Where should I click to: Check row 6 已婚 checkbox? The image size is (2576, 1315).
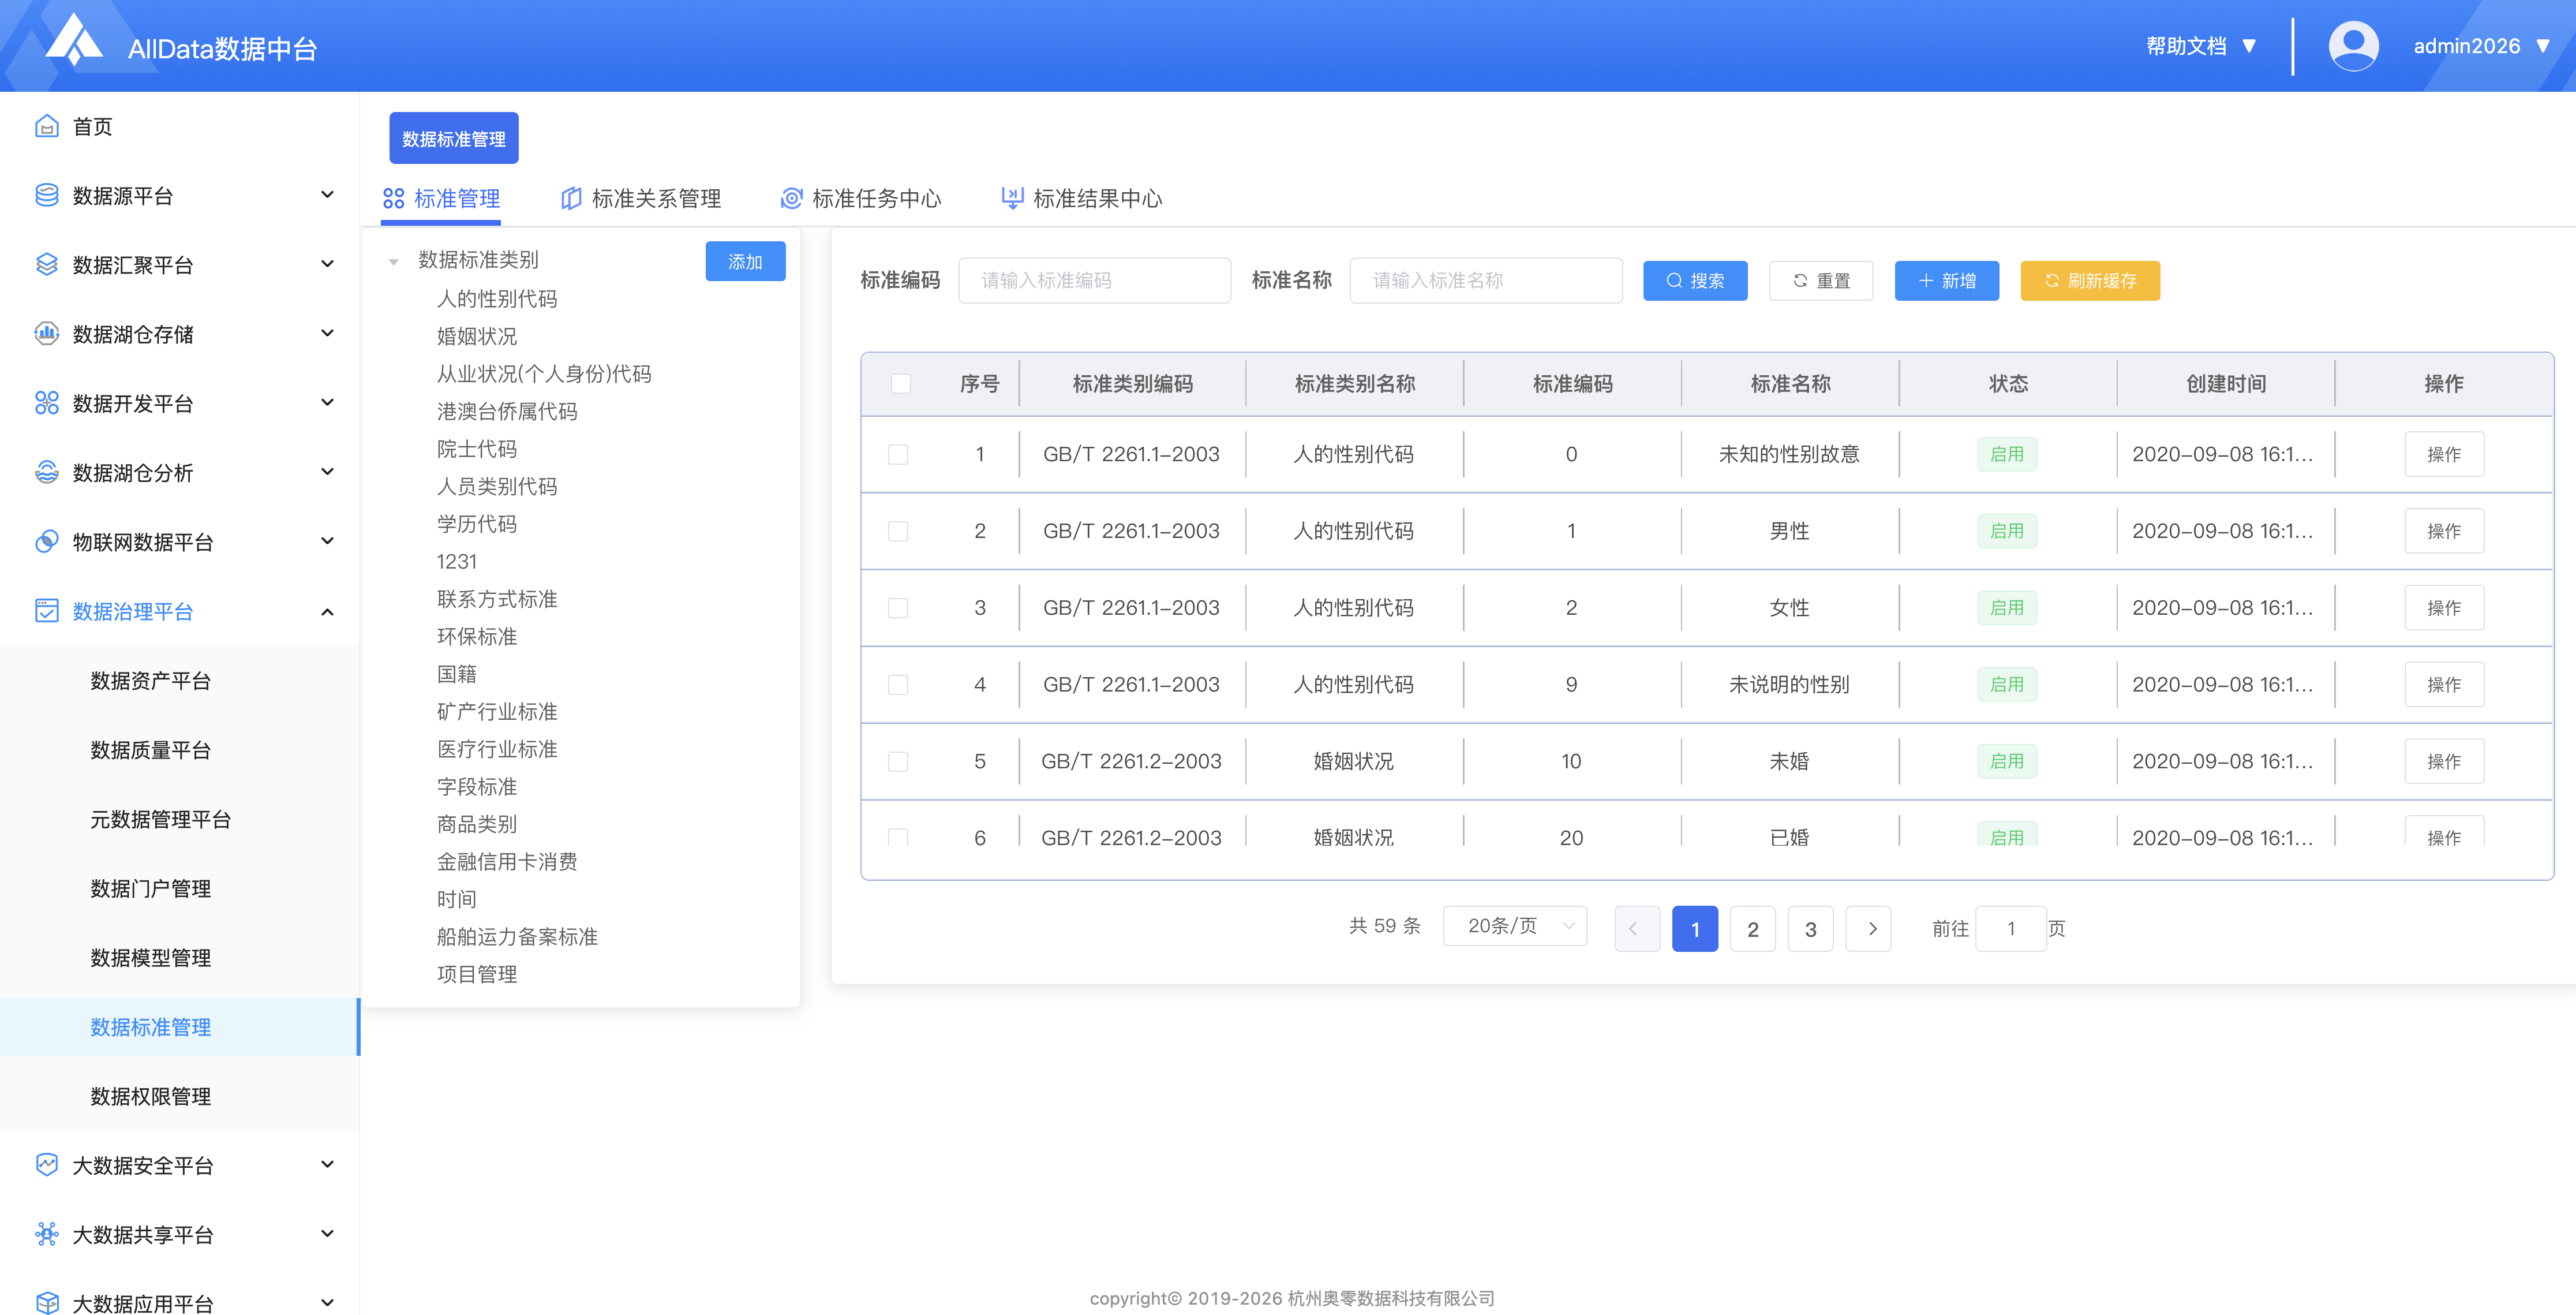(898, 837)
